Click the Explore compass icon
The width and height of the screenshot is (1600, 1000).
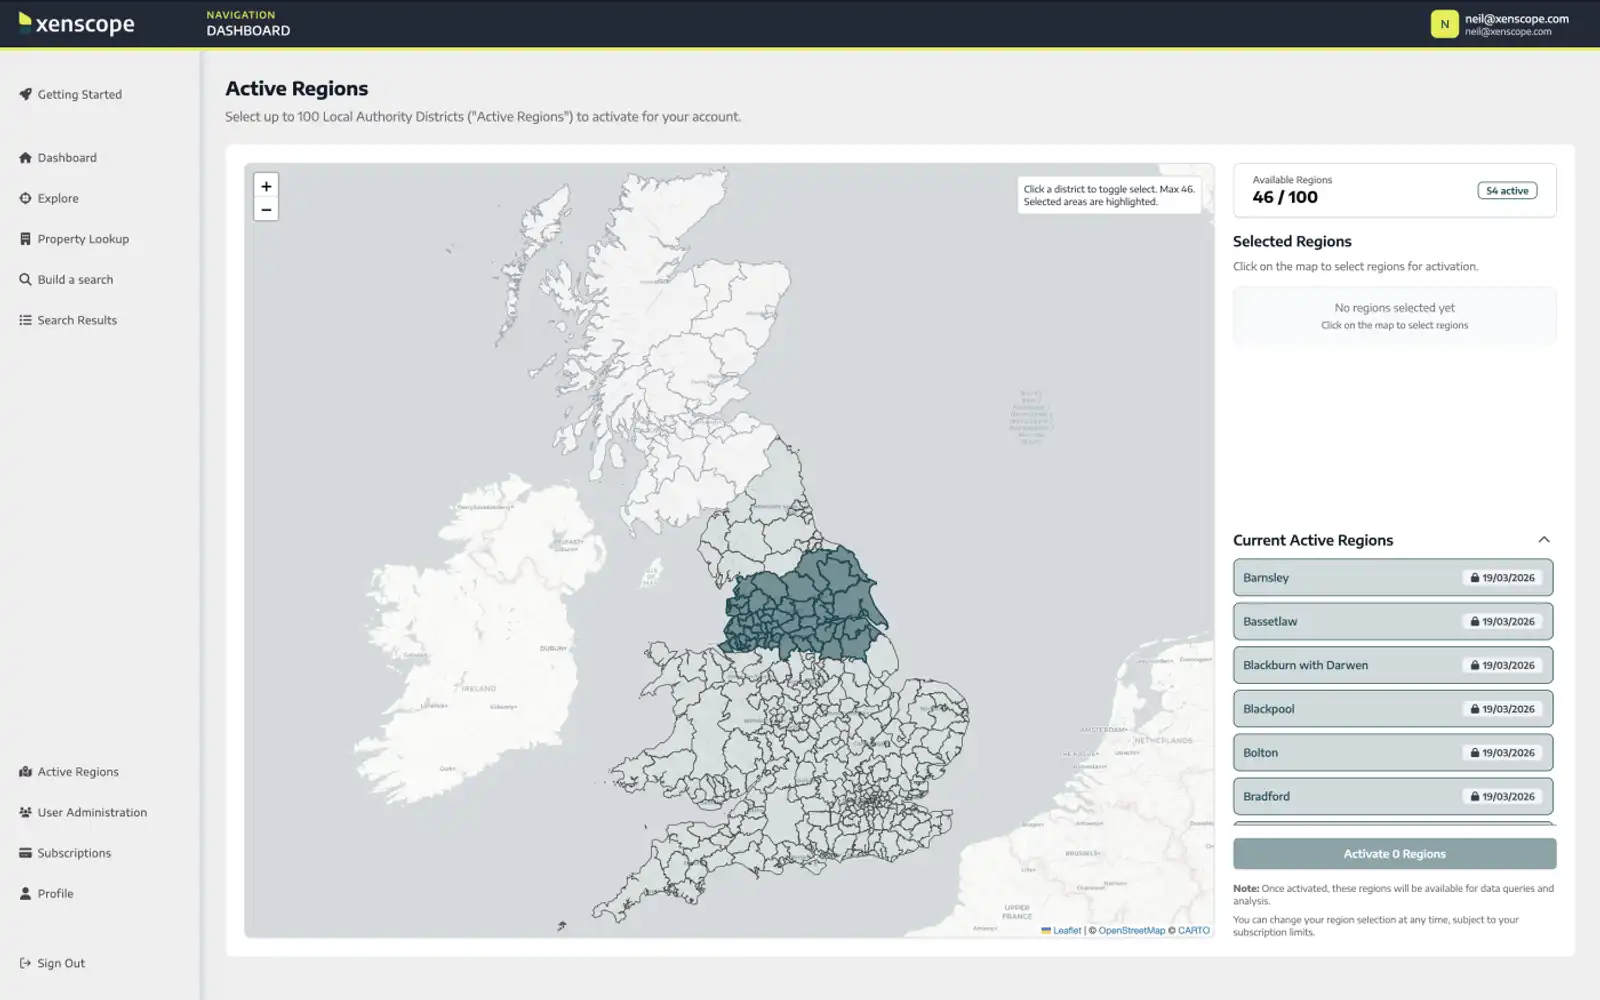click(x=25, y=198)
